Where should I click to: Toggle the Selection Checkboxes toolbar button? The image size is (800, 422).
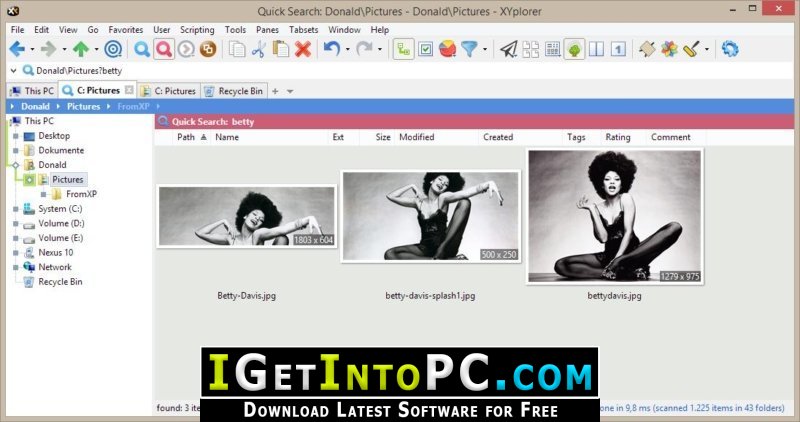426,49
